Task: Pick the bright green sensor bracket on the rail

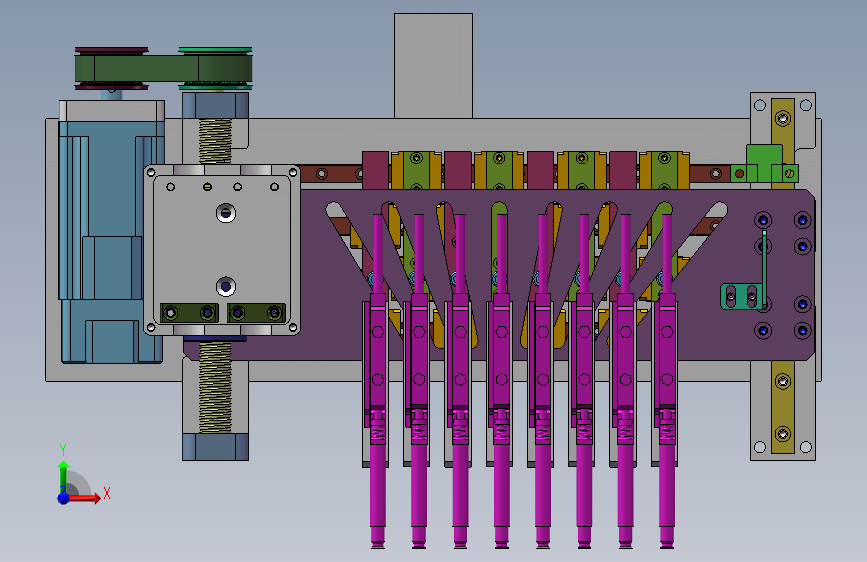Action: (764, 164)
